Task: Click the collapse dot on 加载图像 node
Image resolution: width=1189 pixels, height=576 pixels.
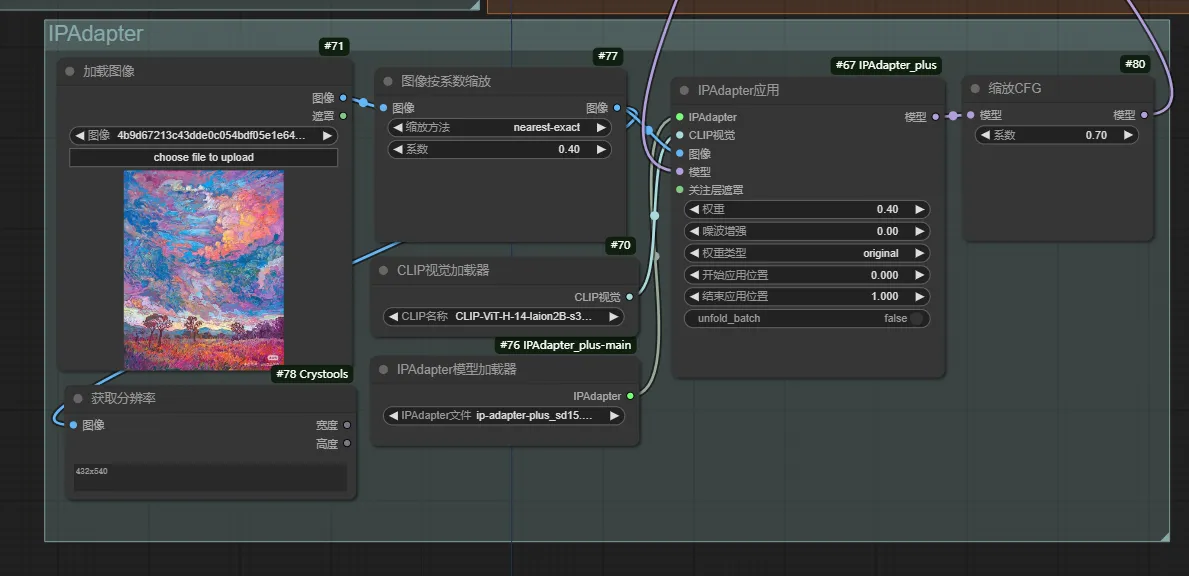Action: [x=69, y=71]
